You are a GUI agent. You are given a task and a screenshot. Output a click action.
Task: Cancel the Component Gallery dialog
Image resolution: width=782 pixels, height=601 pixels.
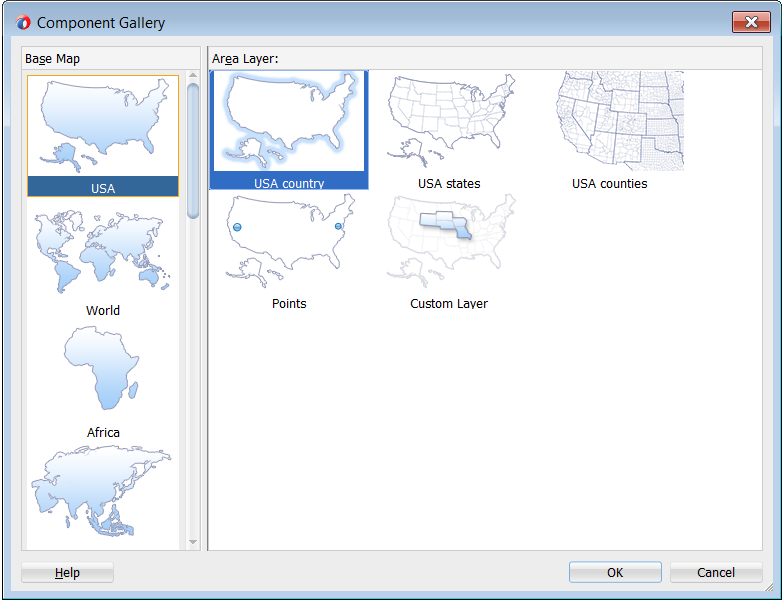click(x=716, y=572)
